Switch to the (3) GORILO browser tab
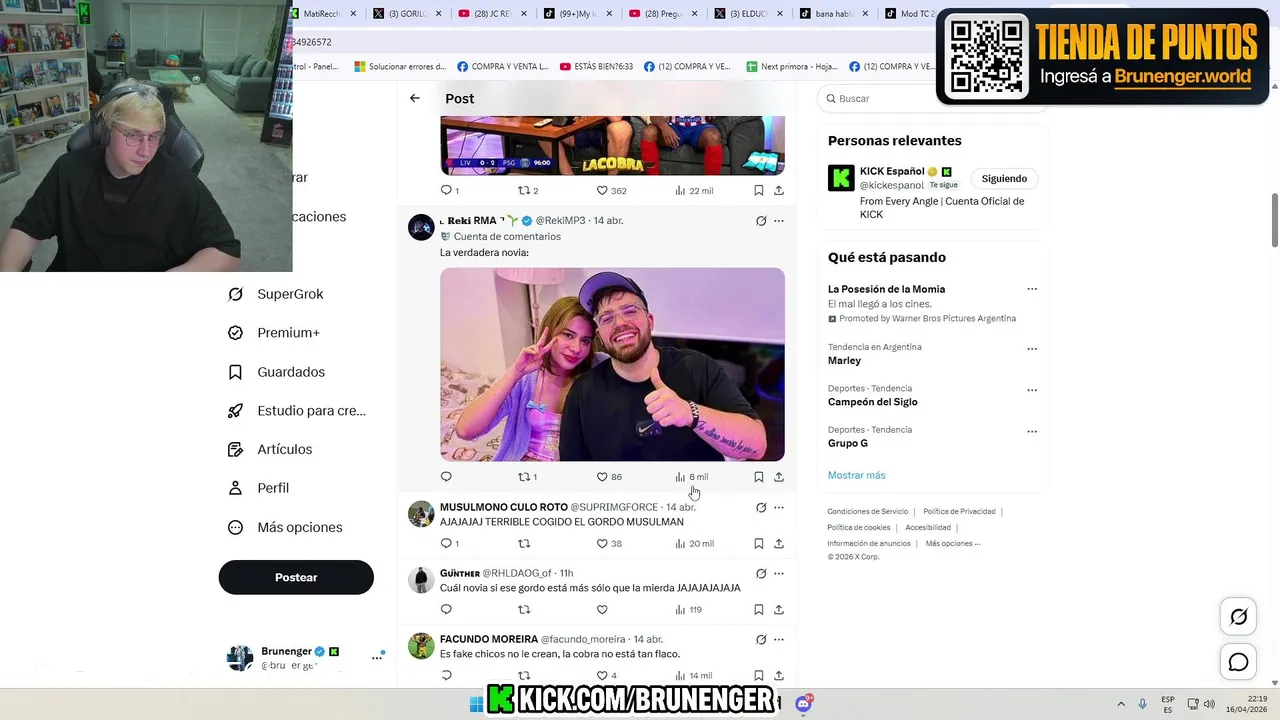The image size is (1280, 720). (408, 14)
